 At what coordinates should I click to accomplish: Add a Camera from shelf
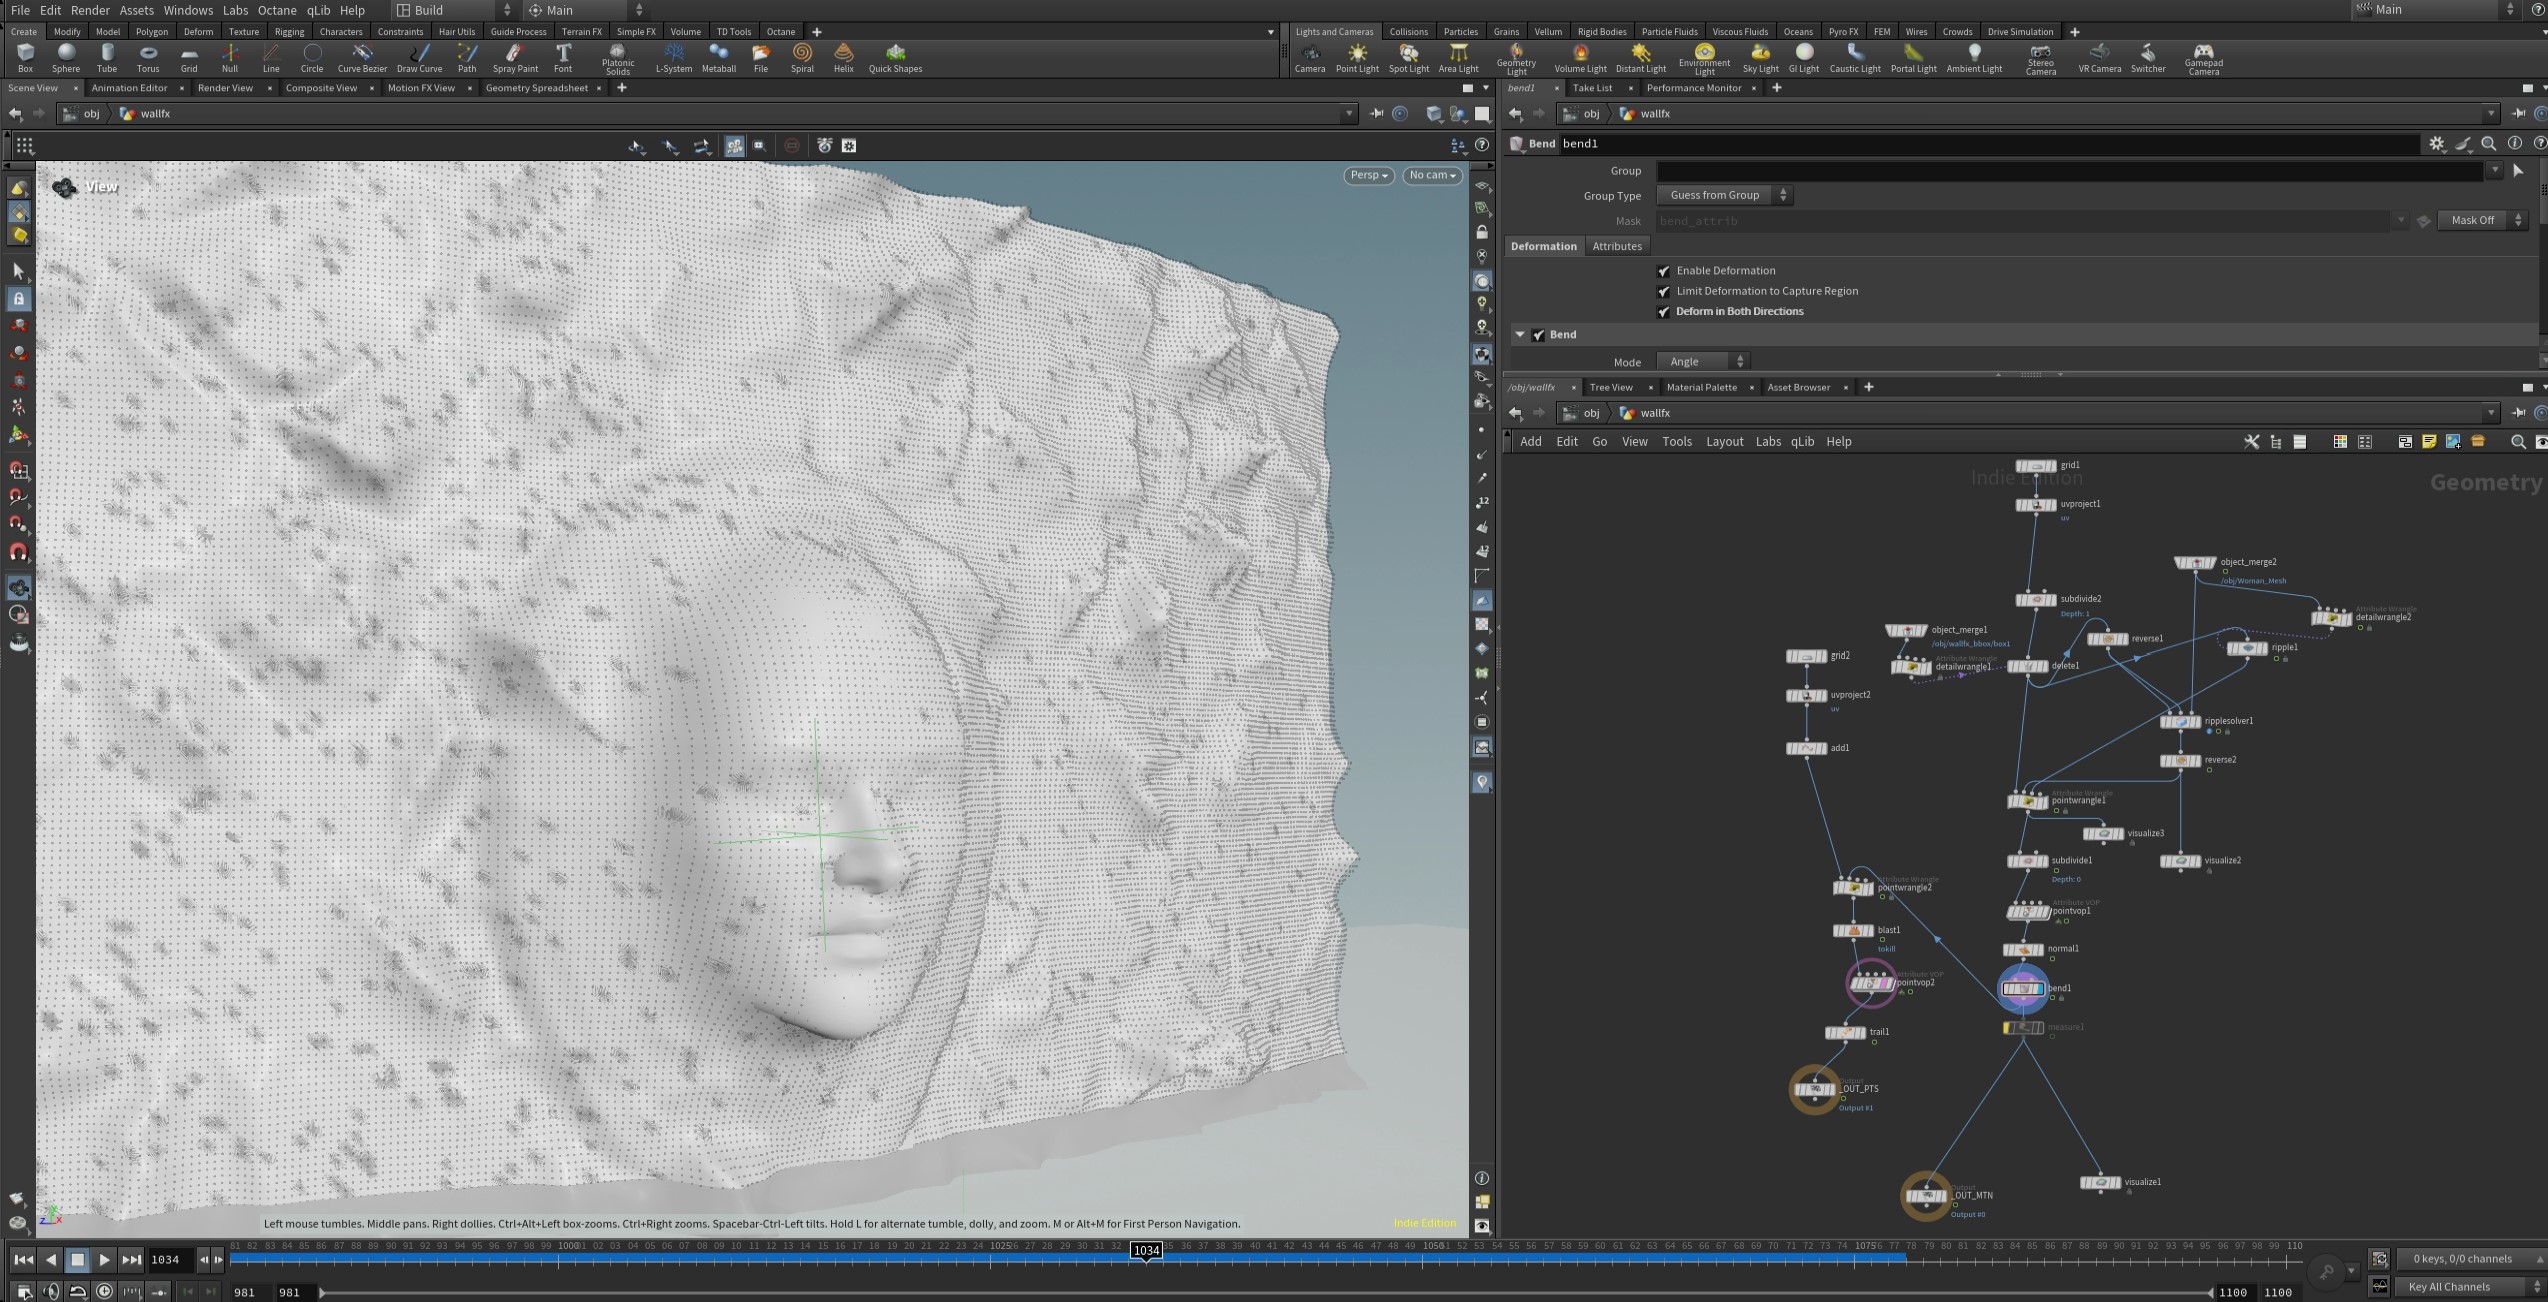pos(1309,57)
